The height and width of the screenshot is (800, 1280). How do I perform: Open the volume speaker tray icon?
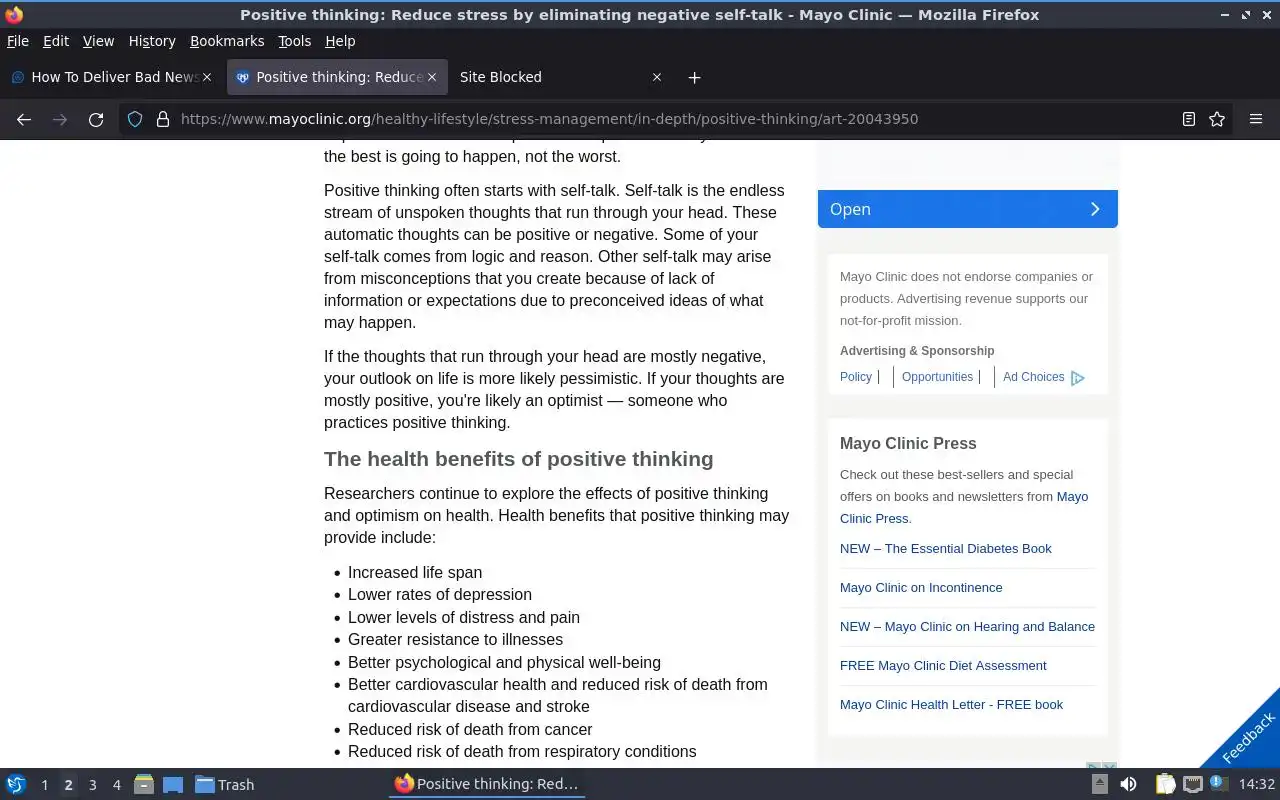pyautogui.click(x=1128, y=784)
